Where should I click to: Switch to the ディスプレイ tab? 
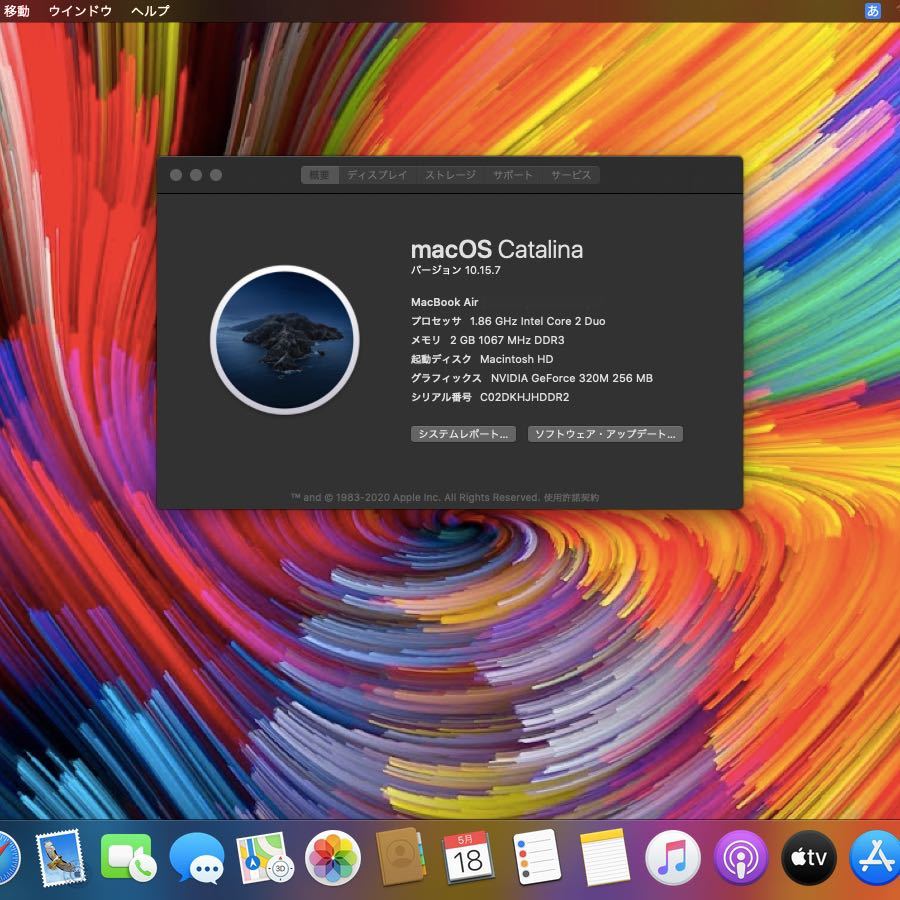click(x=377, y=175)
